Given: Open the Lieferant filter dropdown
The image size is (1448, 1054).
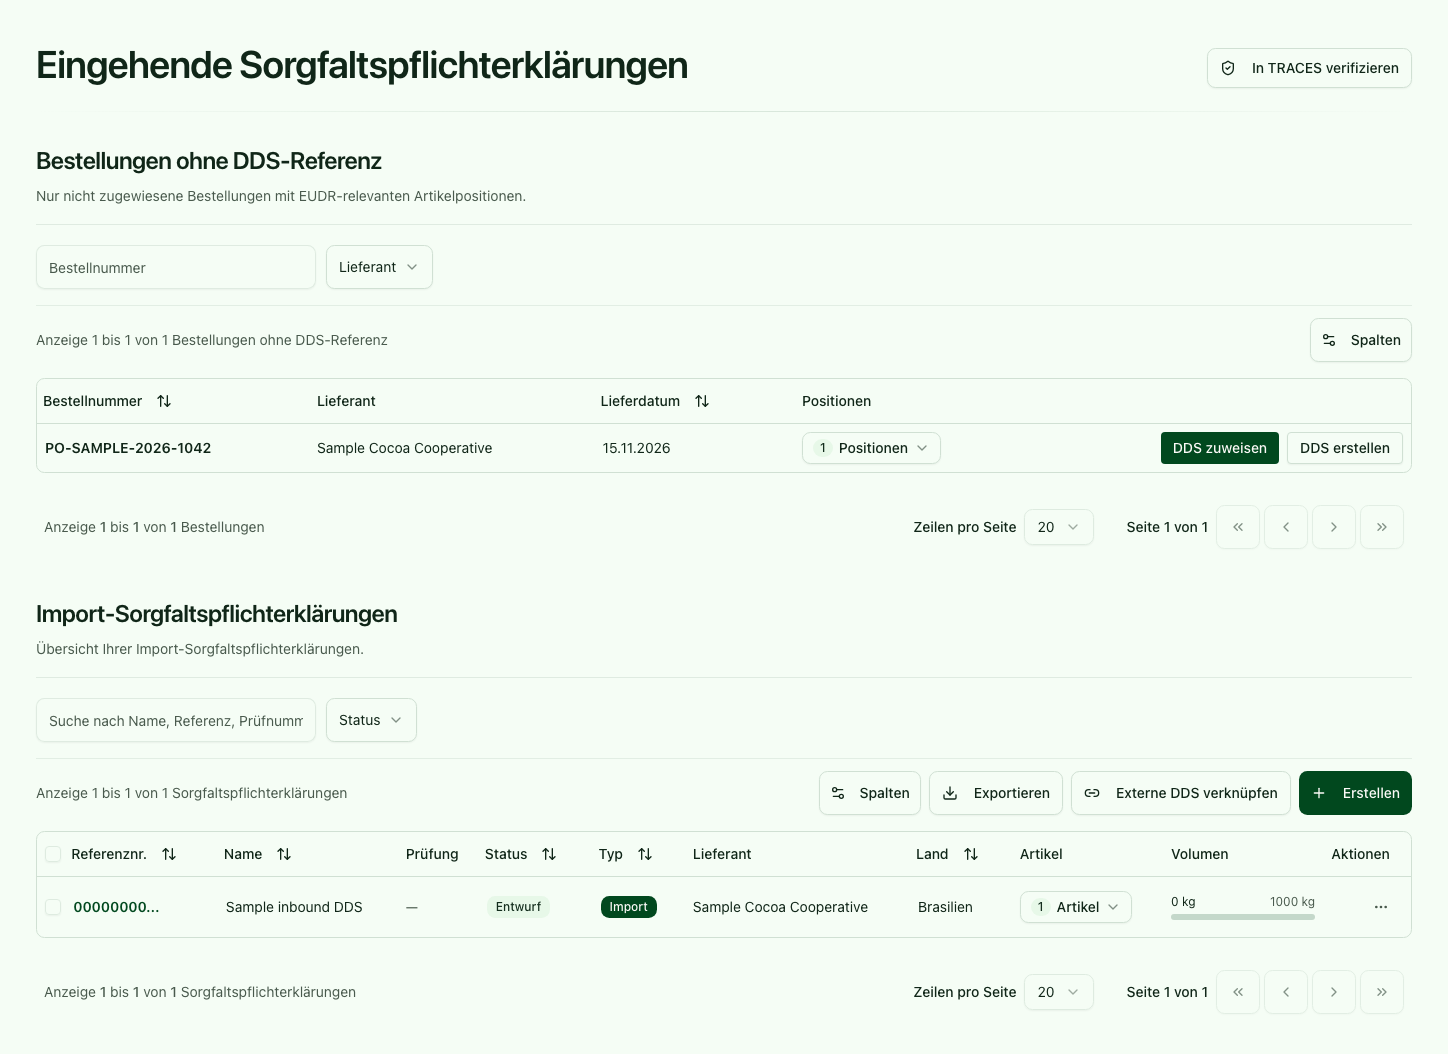Looking at the screenshot, I should click(x=379, y=267).
